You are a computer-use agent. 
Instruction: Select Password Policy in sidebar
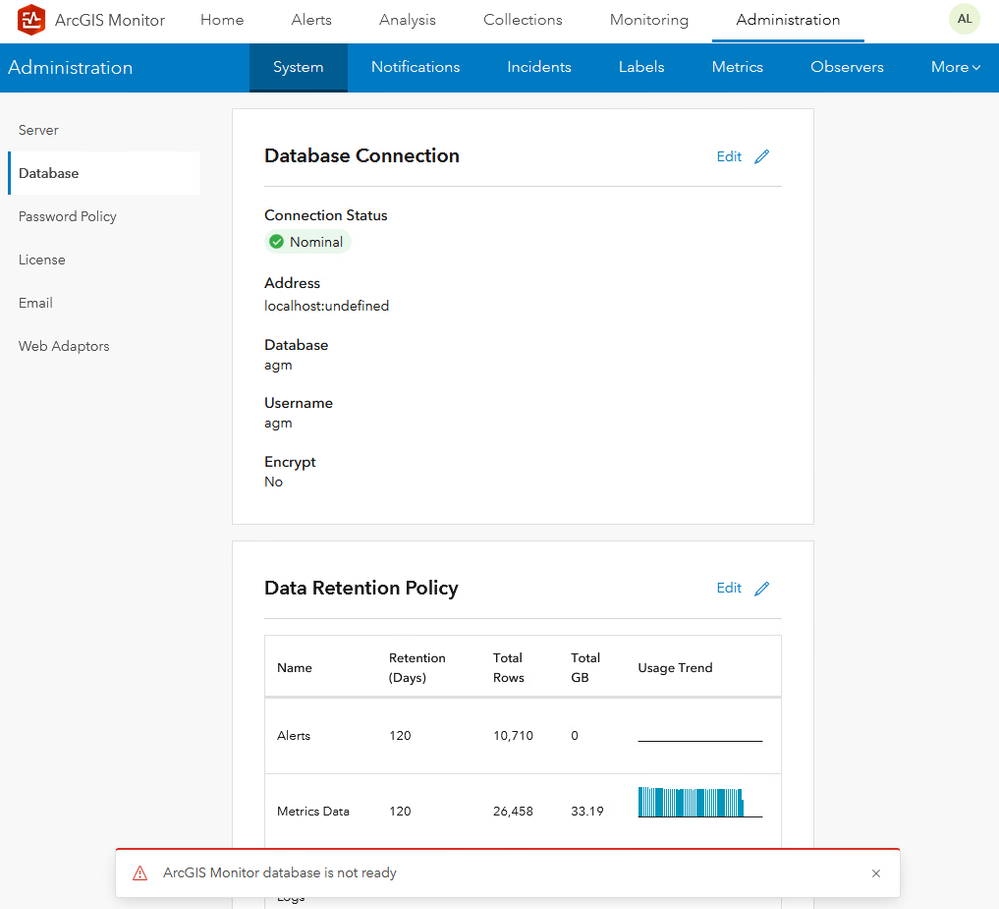pyautogui.click(x=68, y=217)
